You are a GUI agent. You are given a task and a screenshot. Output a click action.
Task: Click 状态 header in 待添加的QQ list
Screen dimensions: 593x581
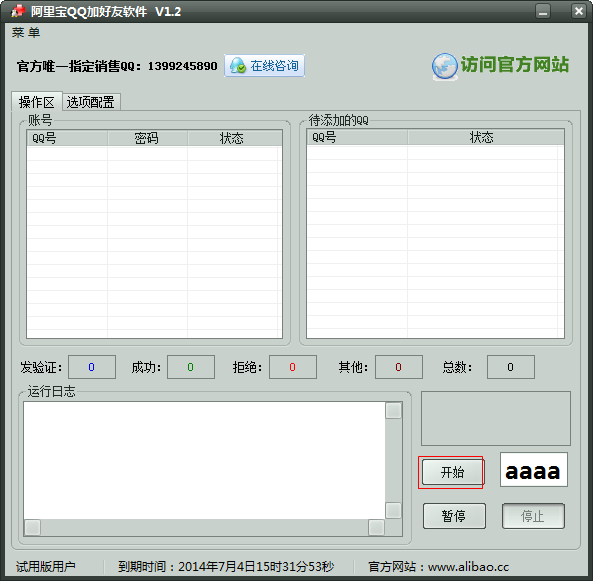pos(486,137)
